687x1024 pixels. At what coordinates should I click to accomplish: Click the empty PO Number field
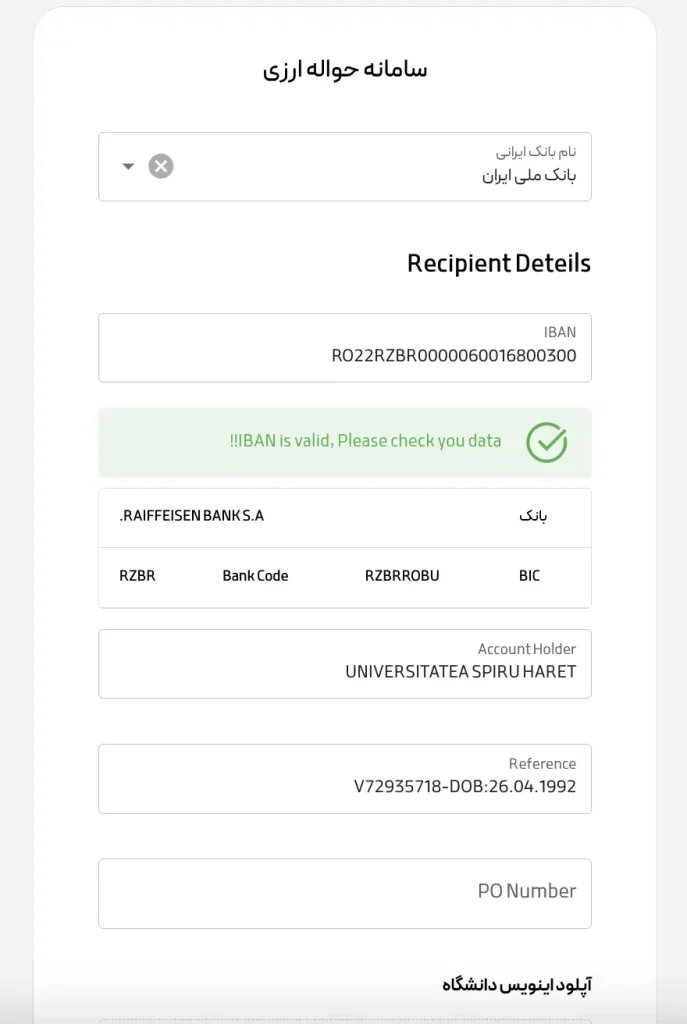click(x=345, y=893)
